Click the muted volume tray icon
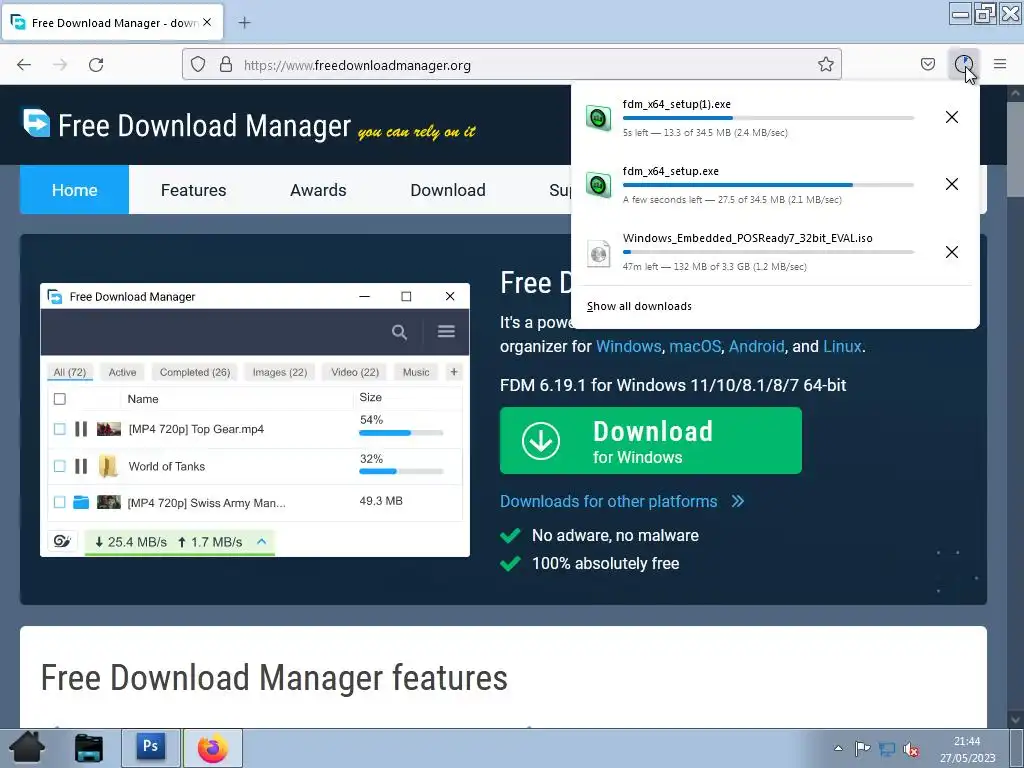This screenshot has width=1024, height=768. [911, 749]
